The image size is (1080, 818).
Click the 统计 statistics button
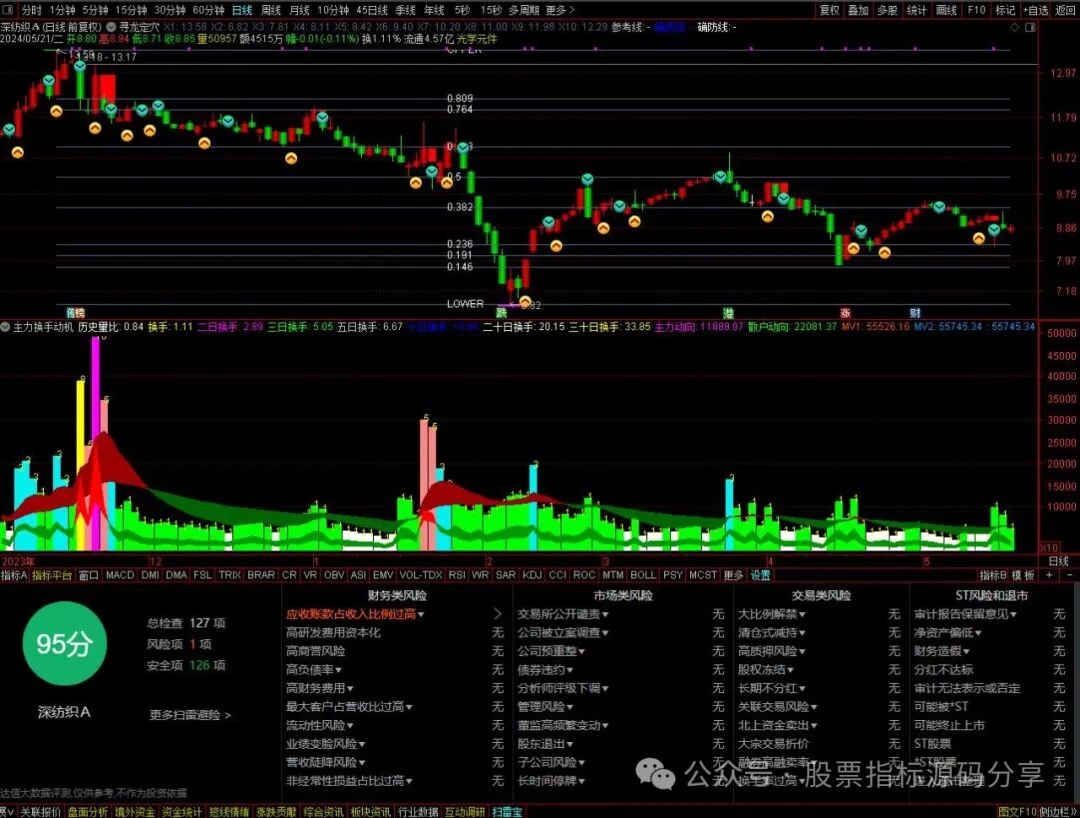917,10
